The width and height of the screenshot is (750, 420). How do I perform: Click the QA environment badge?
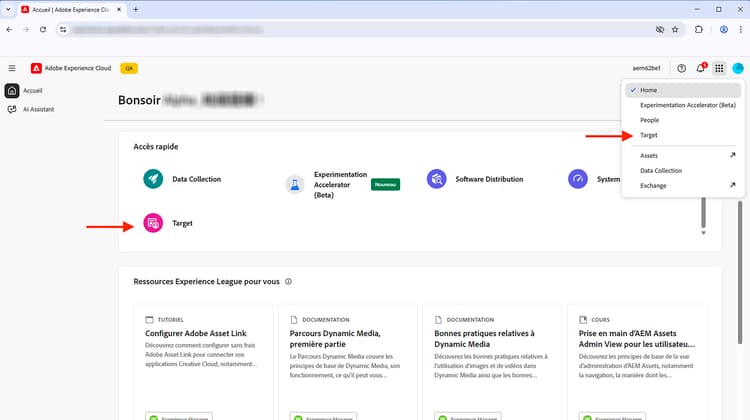click(129, 68)
